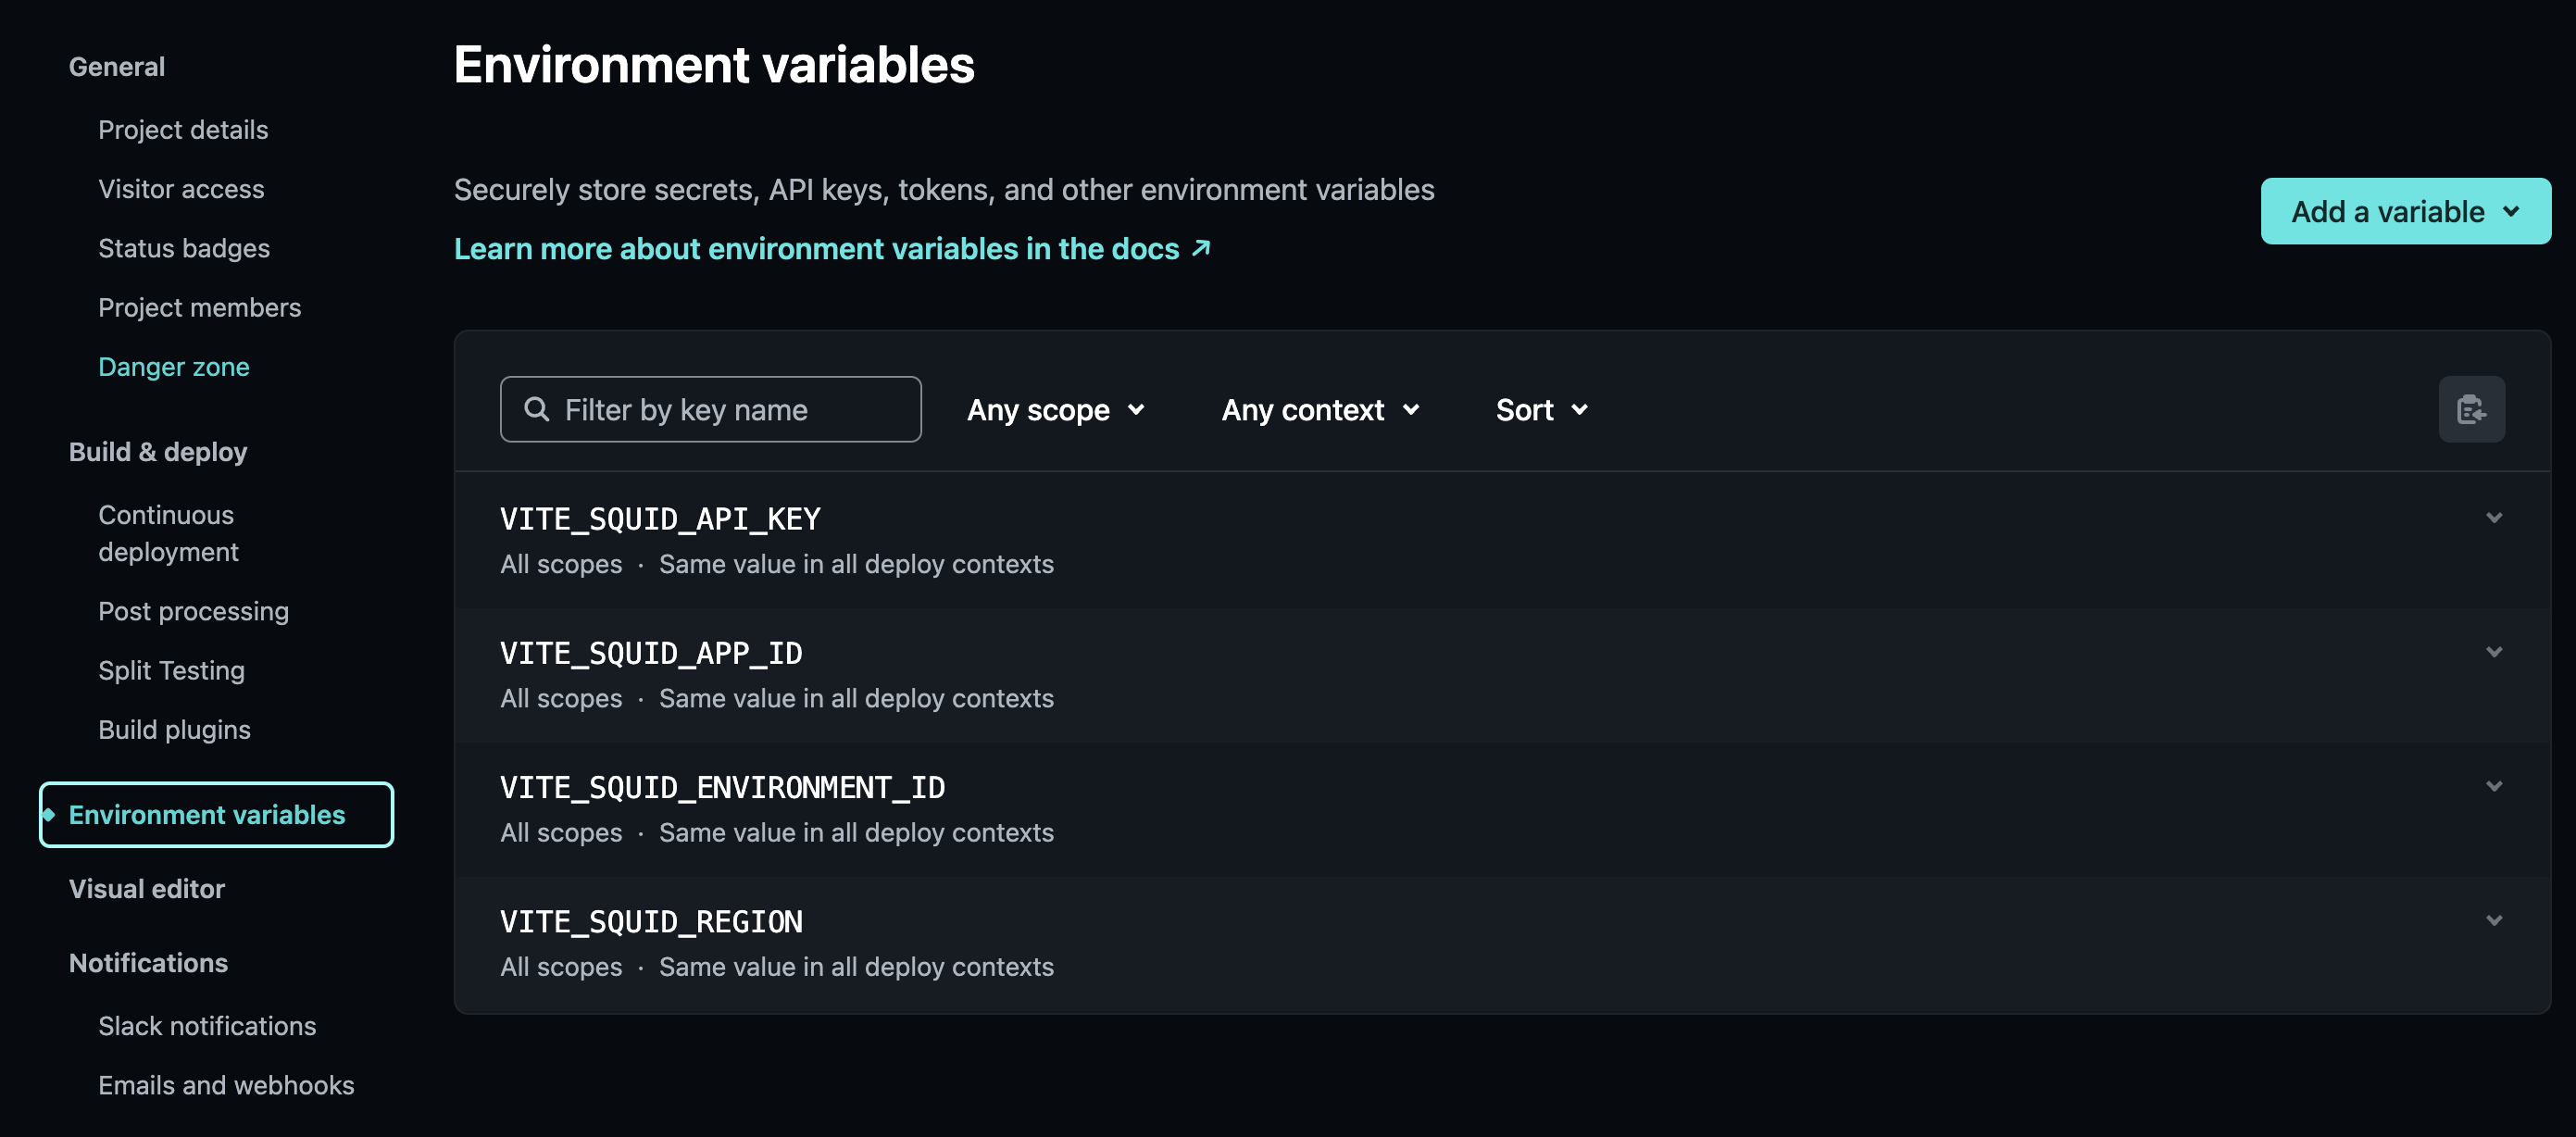Open Continuous deployment settings

(x=166, y=533)
